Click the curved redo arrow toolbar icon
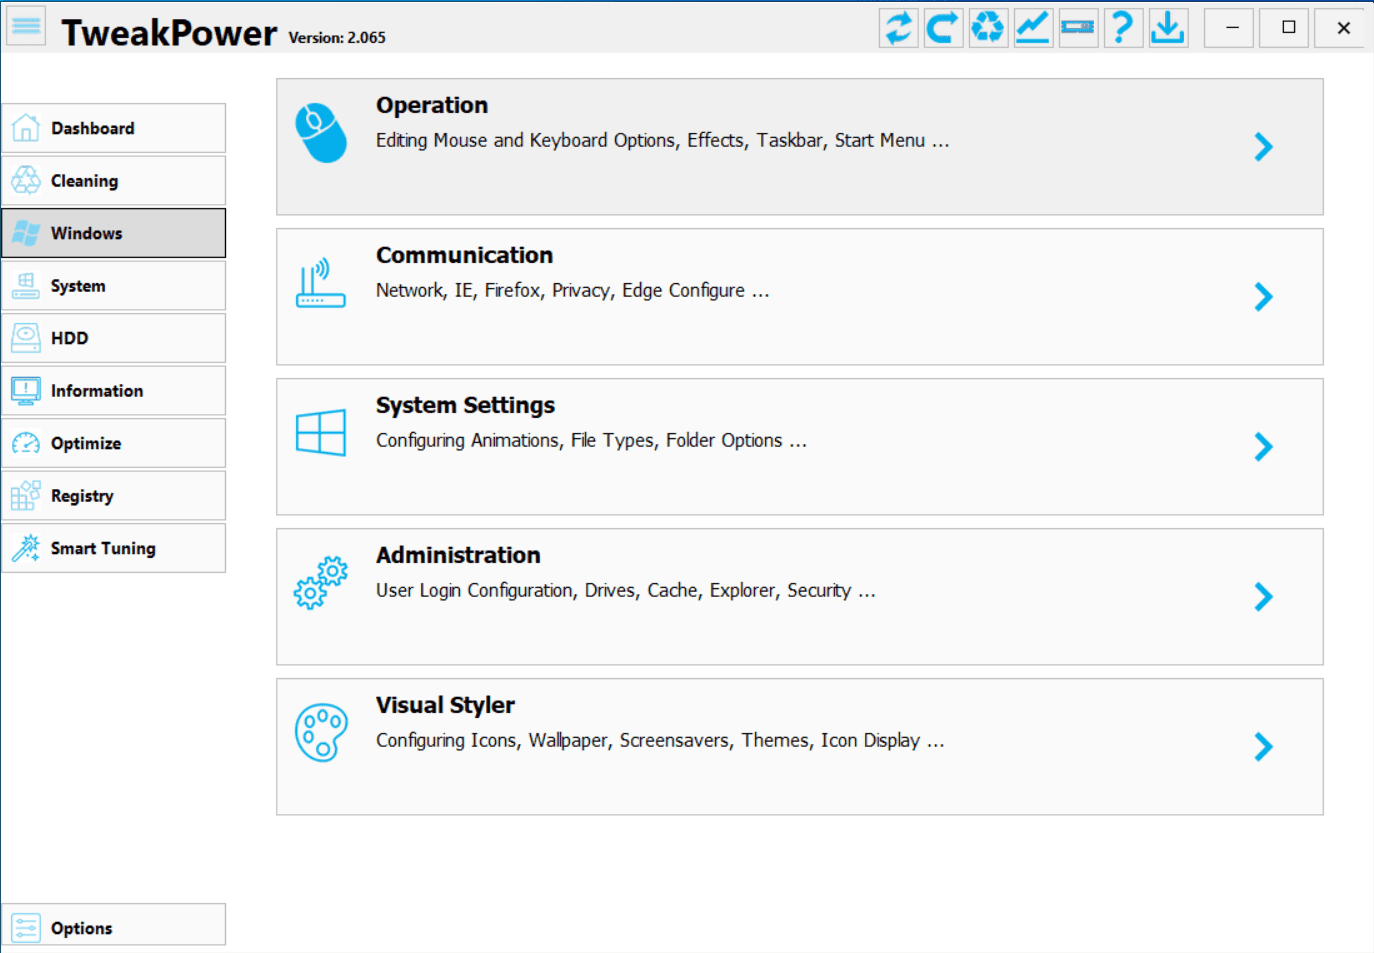1374x953 pixels. [943, 27]
